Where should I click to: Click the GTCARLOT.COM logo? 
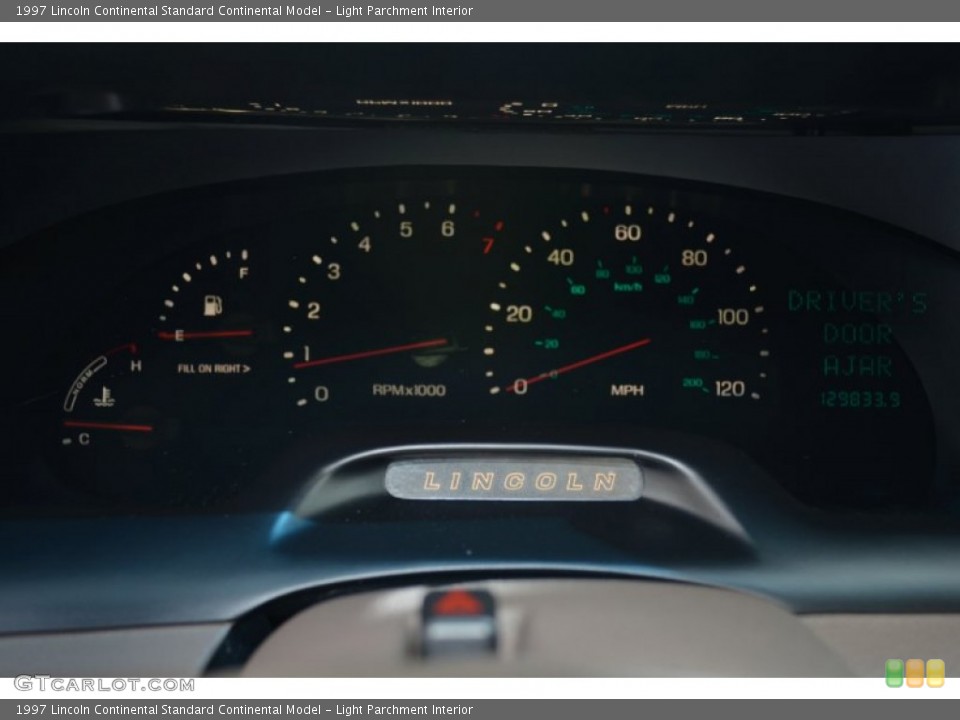(x=104, y=683)
